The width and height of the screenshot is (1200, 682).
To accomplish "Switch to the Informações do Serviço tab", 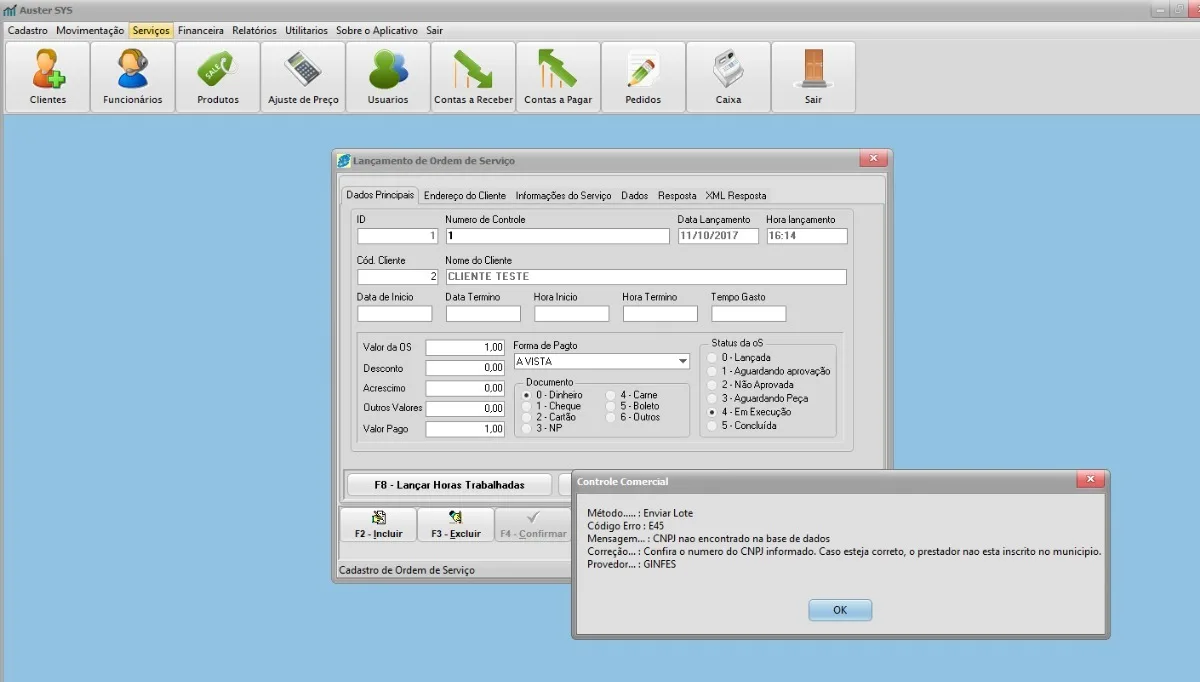I will [563, 195].
